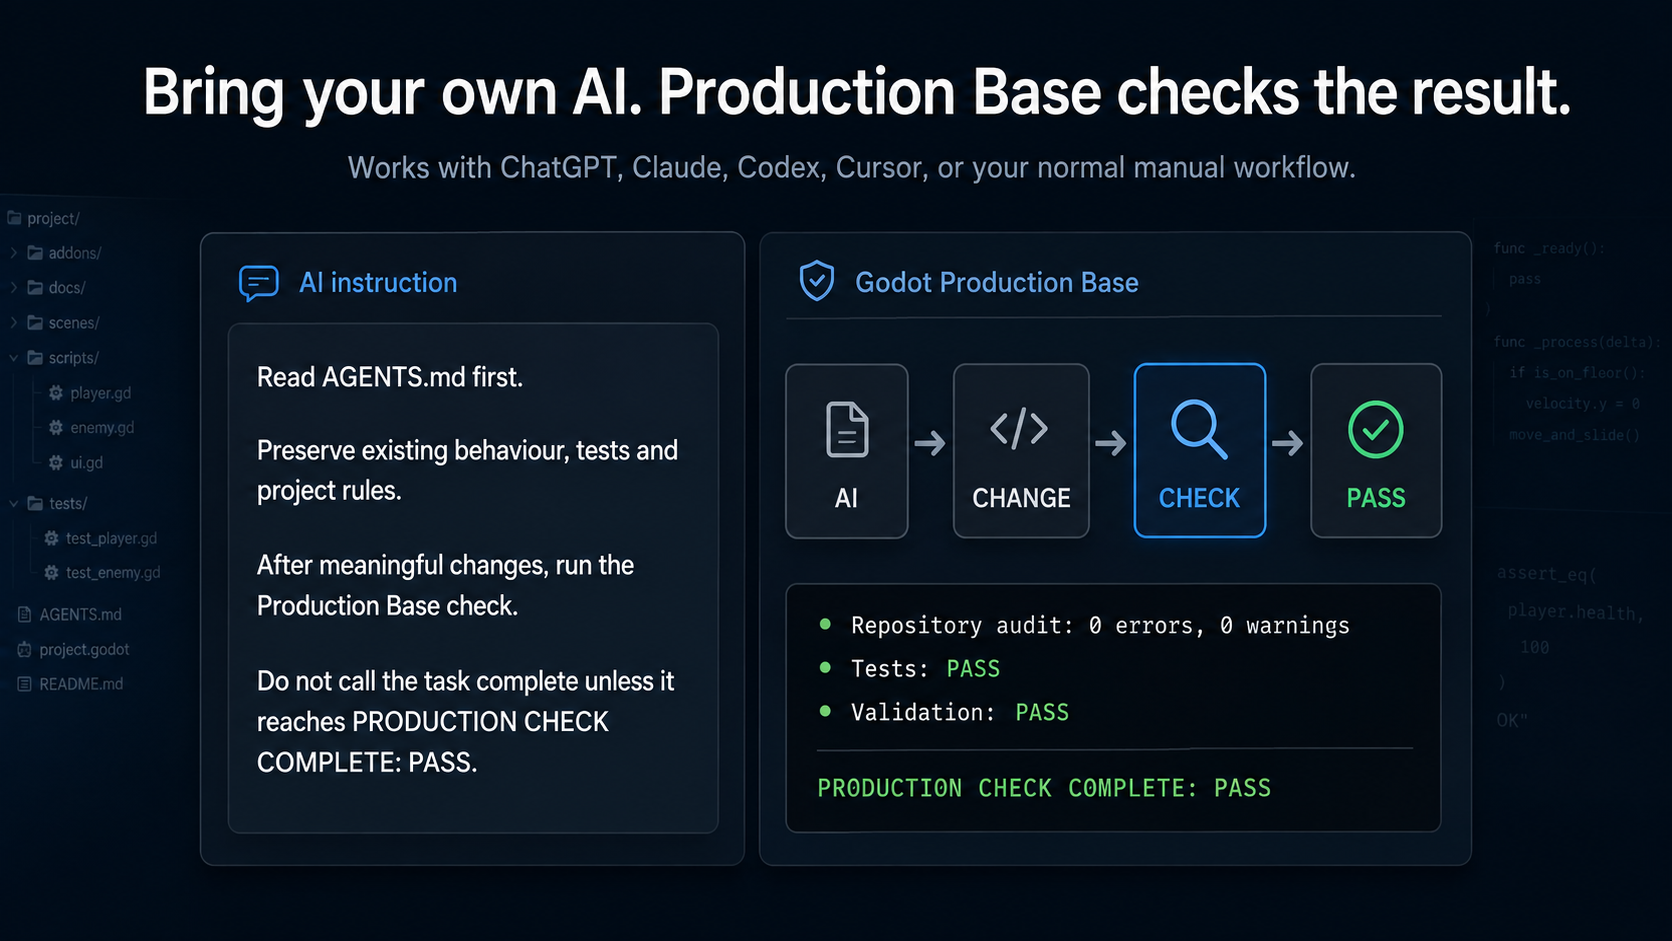Expand the addons/ folder chevron
The image size is (1672, 941).
pos(14,253)
